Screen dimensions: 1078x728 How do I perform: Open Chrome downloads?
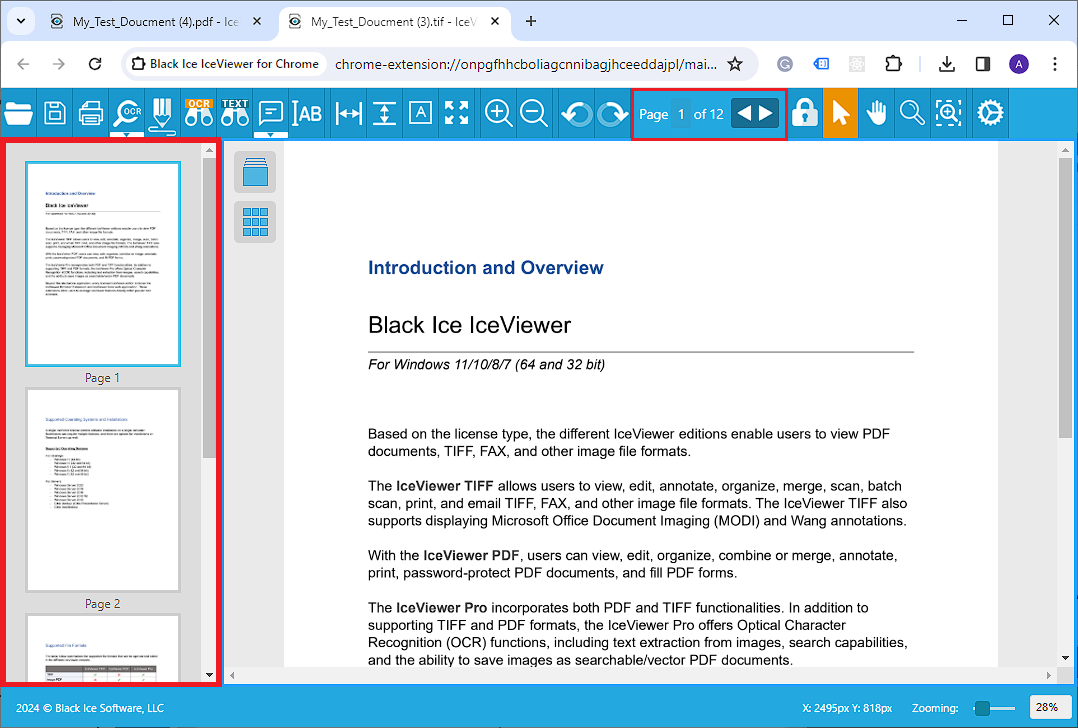(947, 64)
